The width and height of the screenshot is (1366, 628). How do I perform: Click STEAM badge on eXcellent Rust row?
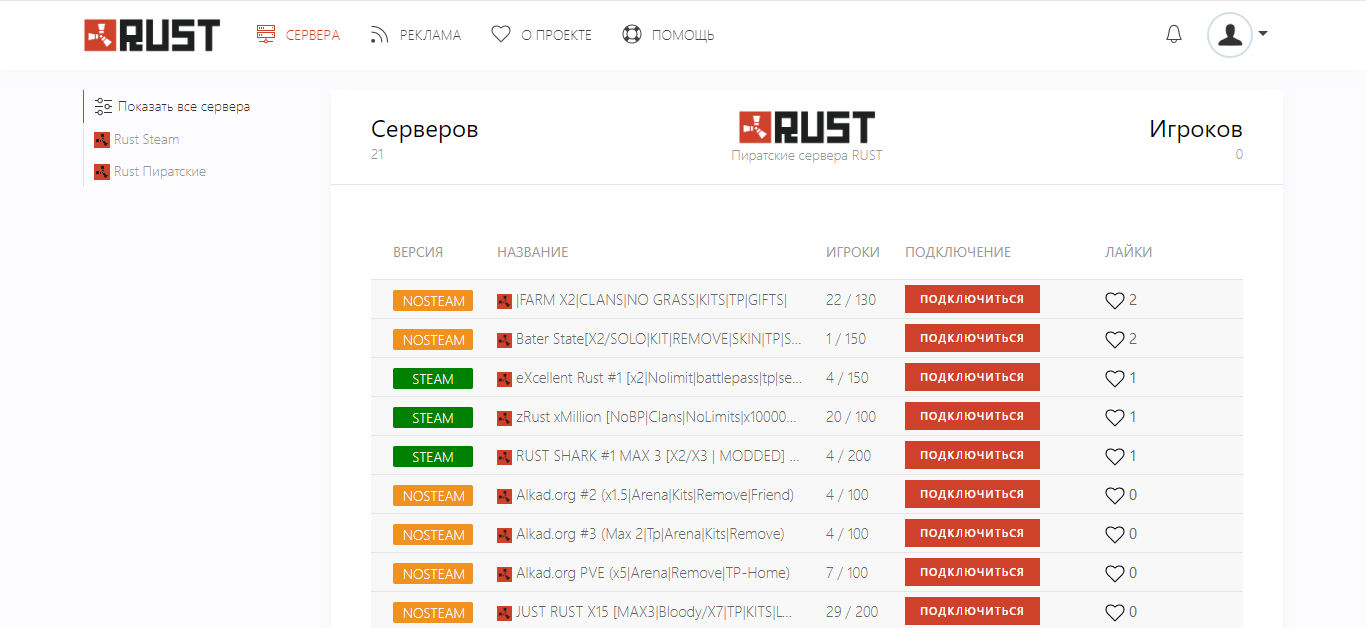[433, 379]
